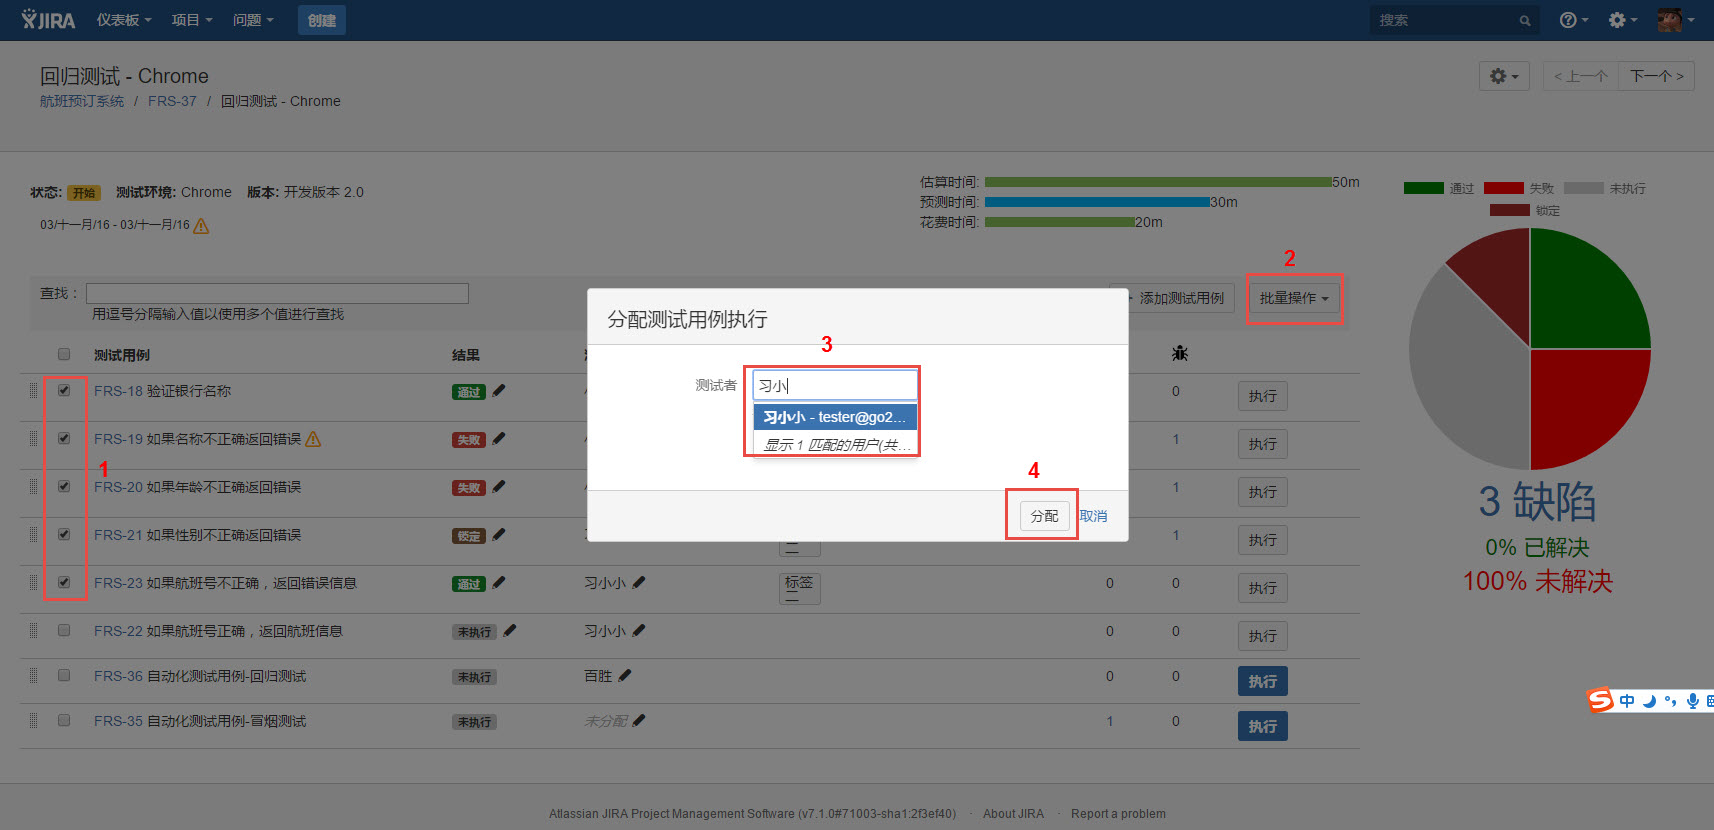Click Sogou input method S icon
The height and width of the screenshot is (830, 1714).
[x=1601, y=700]
